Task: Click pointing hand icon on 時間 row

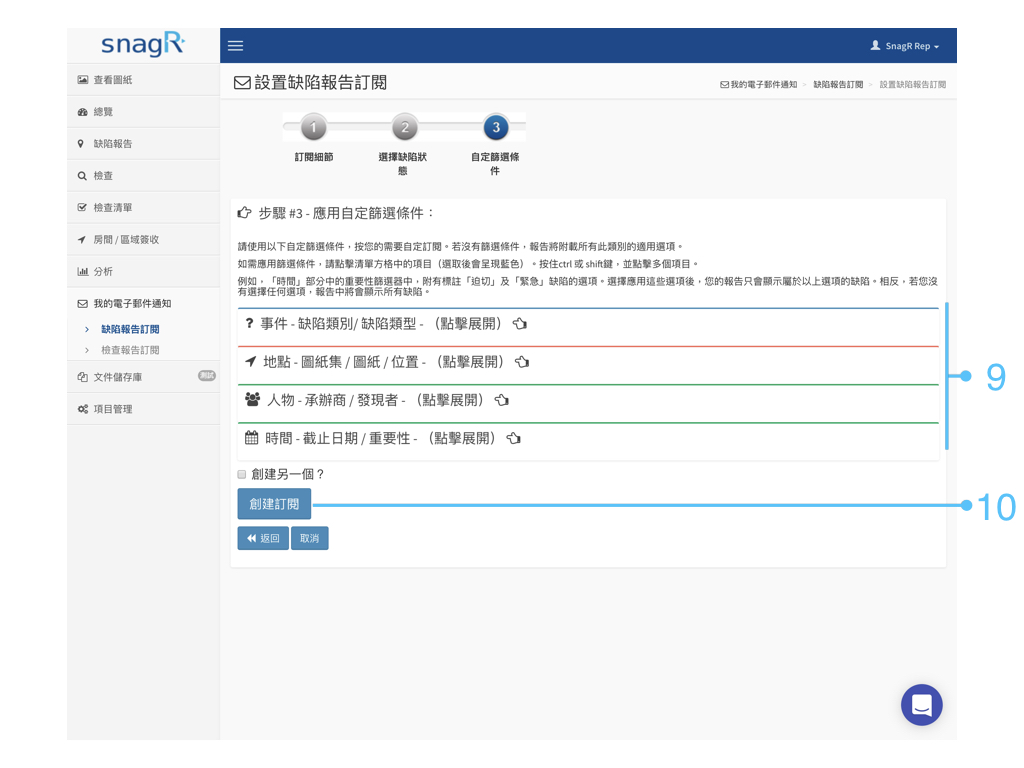Action: click(514, 438)
